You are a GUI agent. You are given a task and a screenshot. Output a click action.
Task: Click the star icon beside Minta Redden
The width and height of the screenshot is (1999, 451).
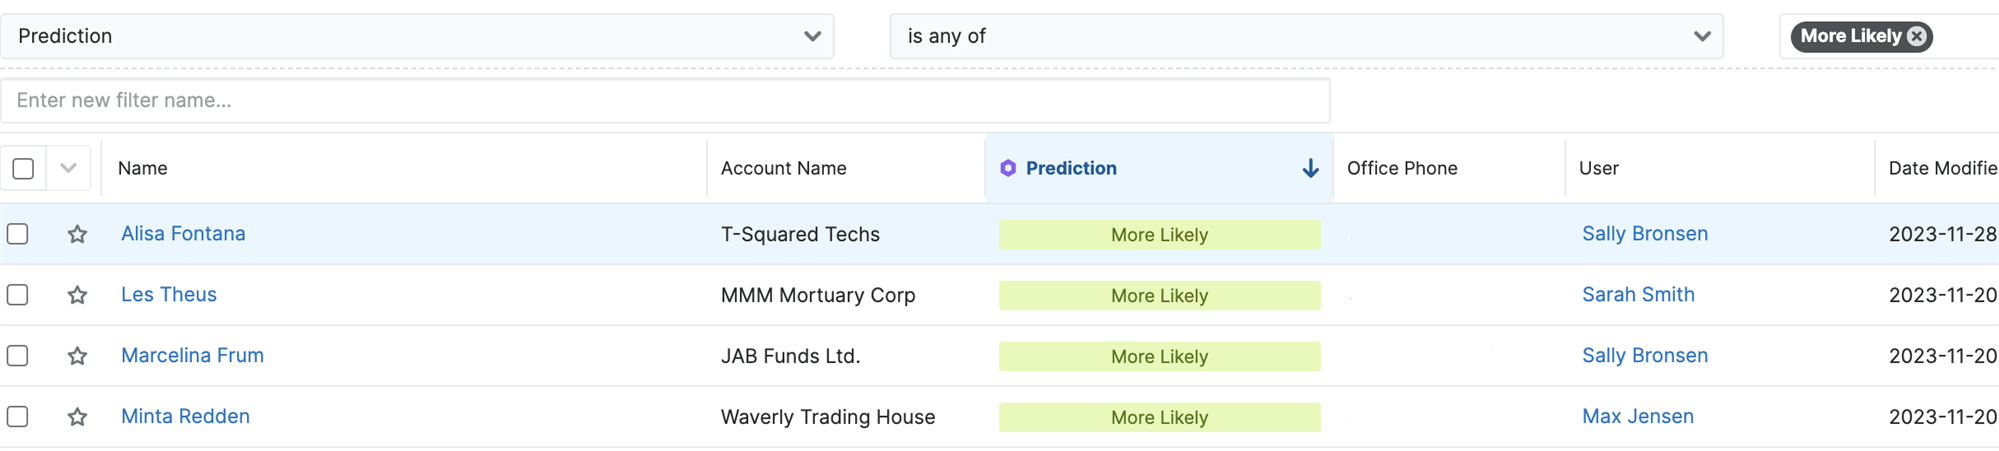[x=77, y=417]
